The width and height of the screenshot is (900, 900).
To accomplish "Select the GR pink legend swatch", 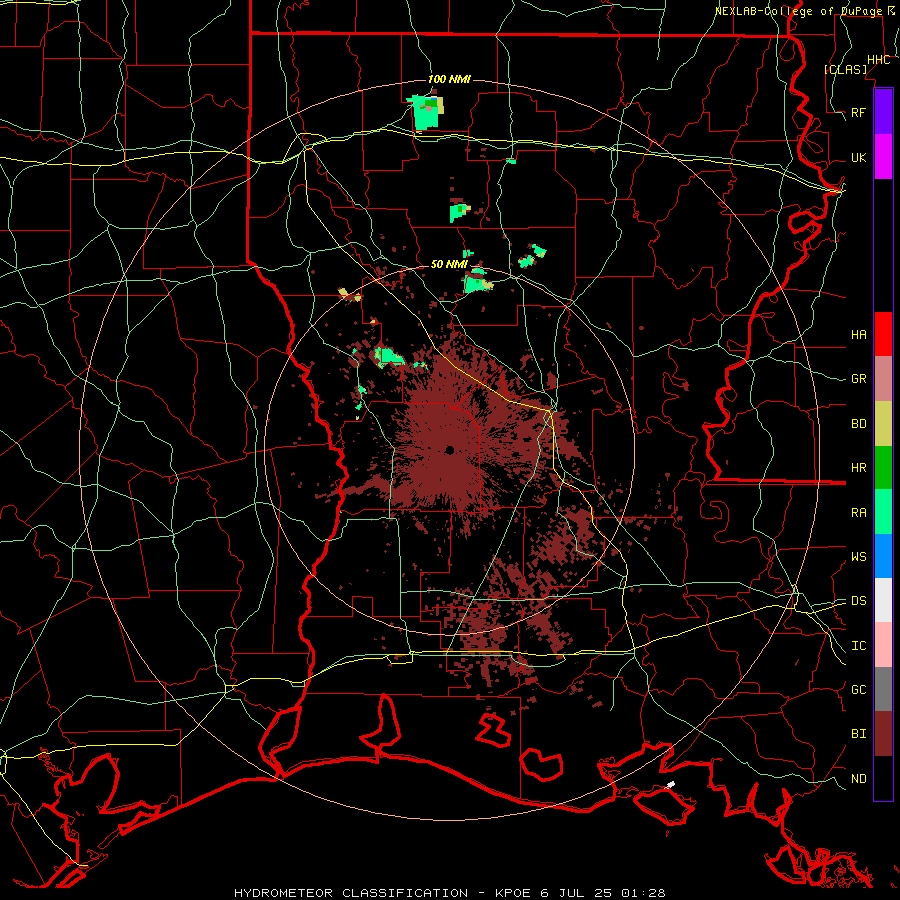I will (x=883, y=379).
